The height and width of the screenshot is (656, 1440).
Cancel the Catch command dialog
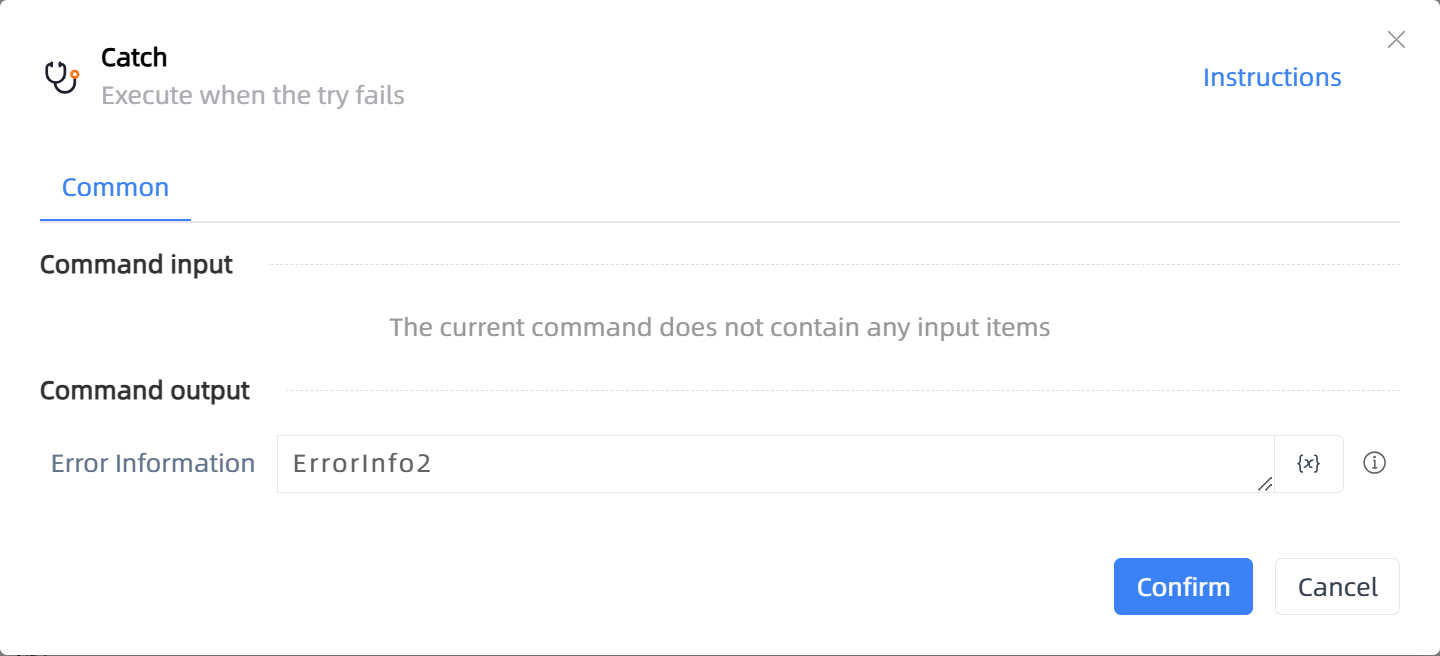tap(1337, 586)
